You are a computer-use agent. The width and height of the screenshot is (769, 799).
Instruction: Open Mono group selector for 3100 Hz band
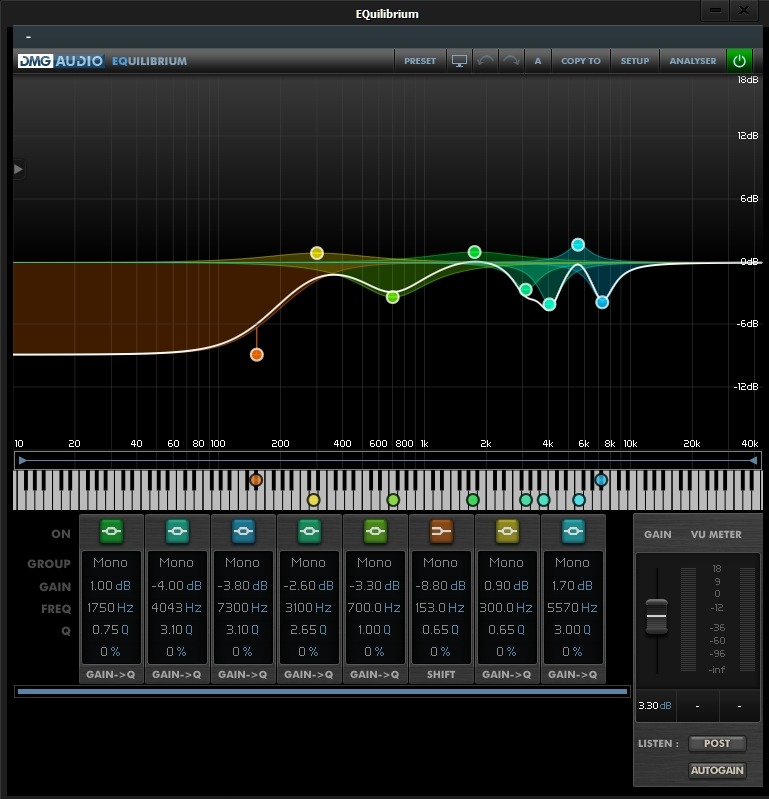pyautogui.click(x=308, y=563)
